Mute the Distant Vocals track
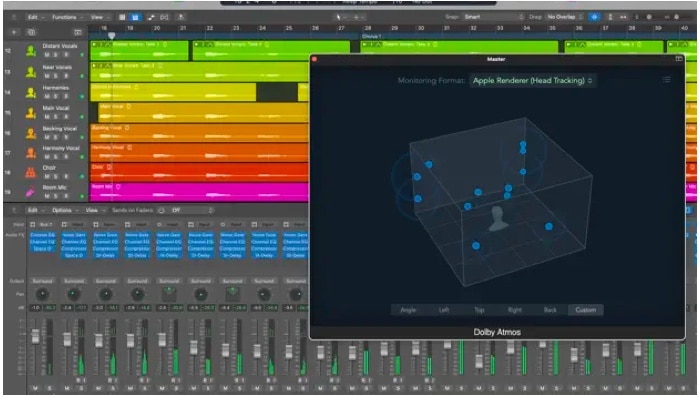This screenshot has height=395, width=700. (47, 55)
